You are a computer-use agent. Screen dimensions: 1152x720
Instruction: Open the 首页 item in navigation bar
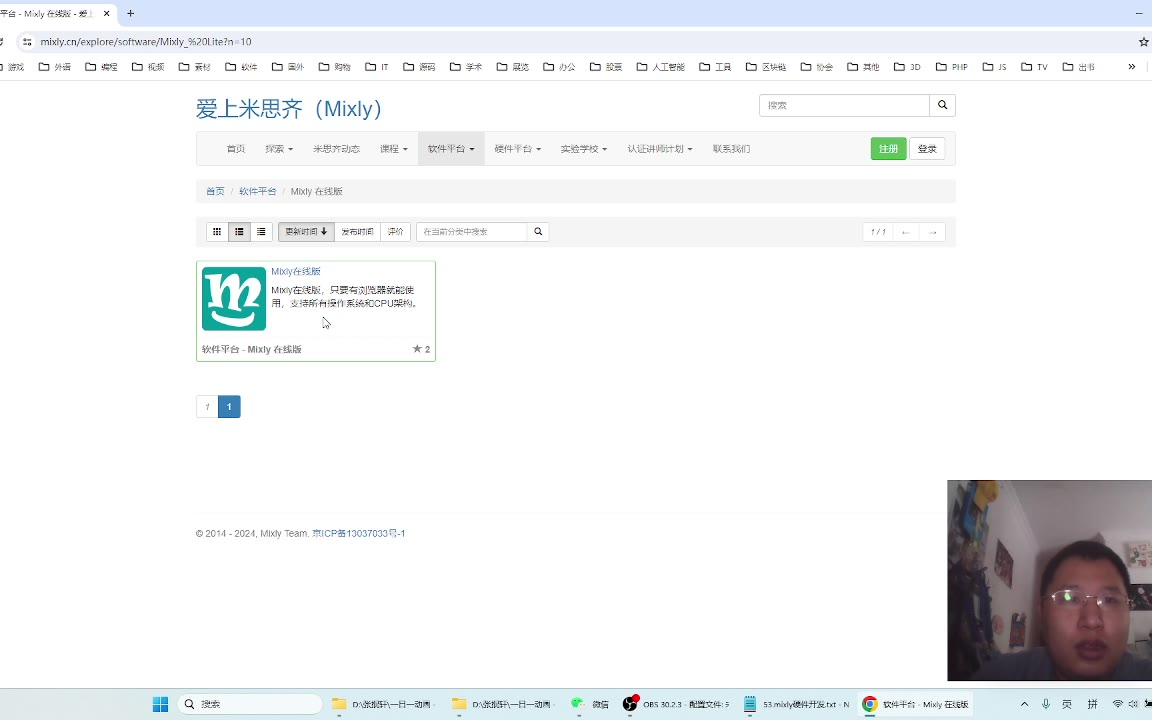[236, 148]
